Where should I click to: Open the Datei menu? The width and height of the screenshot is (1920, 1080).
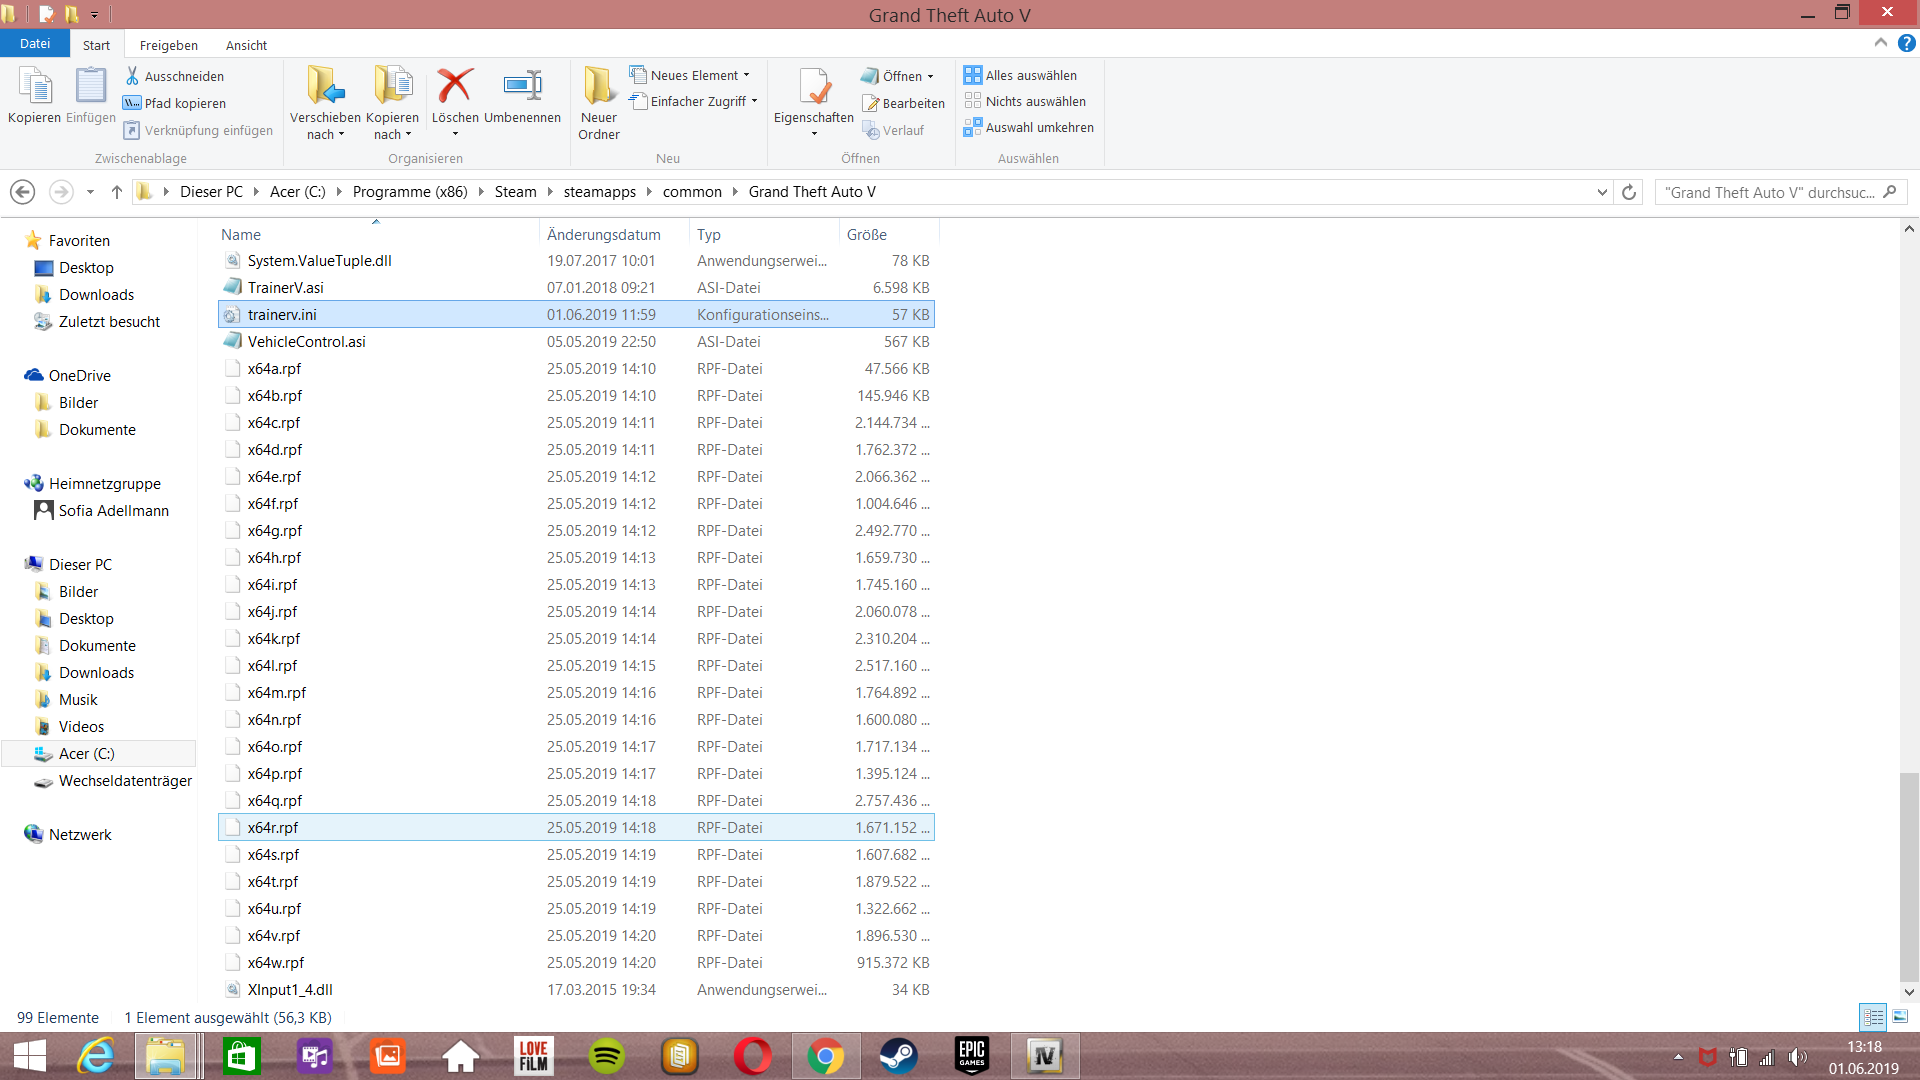click(x=35, y=44)
